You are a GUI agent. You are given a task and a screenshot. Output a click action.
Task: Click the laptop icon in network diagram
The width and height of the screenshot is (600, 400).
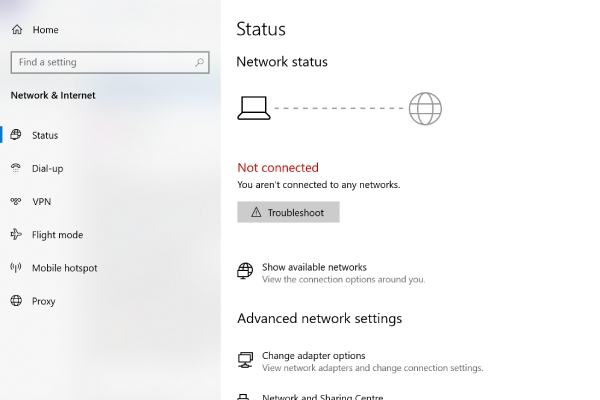click(254, 108)
